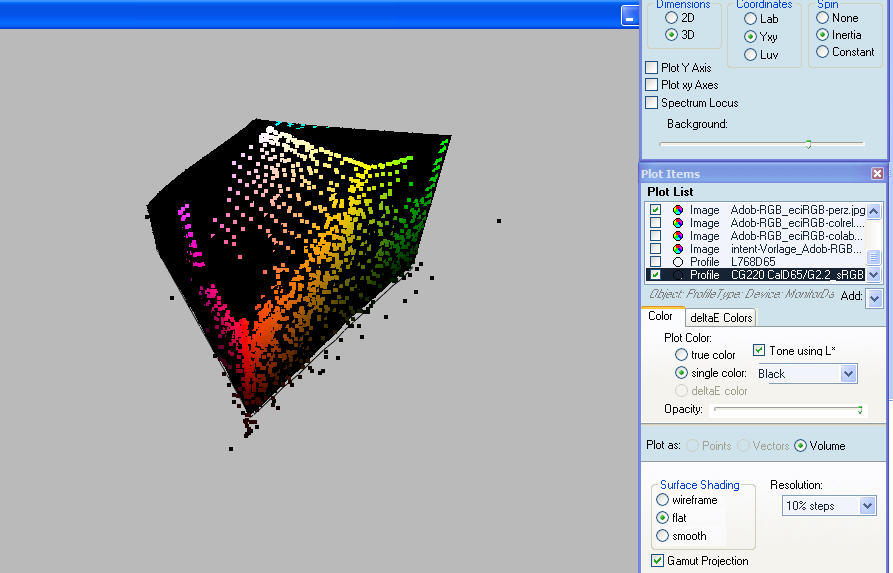Click the Adob-RGB_eciRGB-colab image color icon
The image size is (893, 573).
tap(678, 236)
